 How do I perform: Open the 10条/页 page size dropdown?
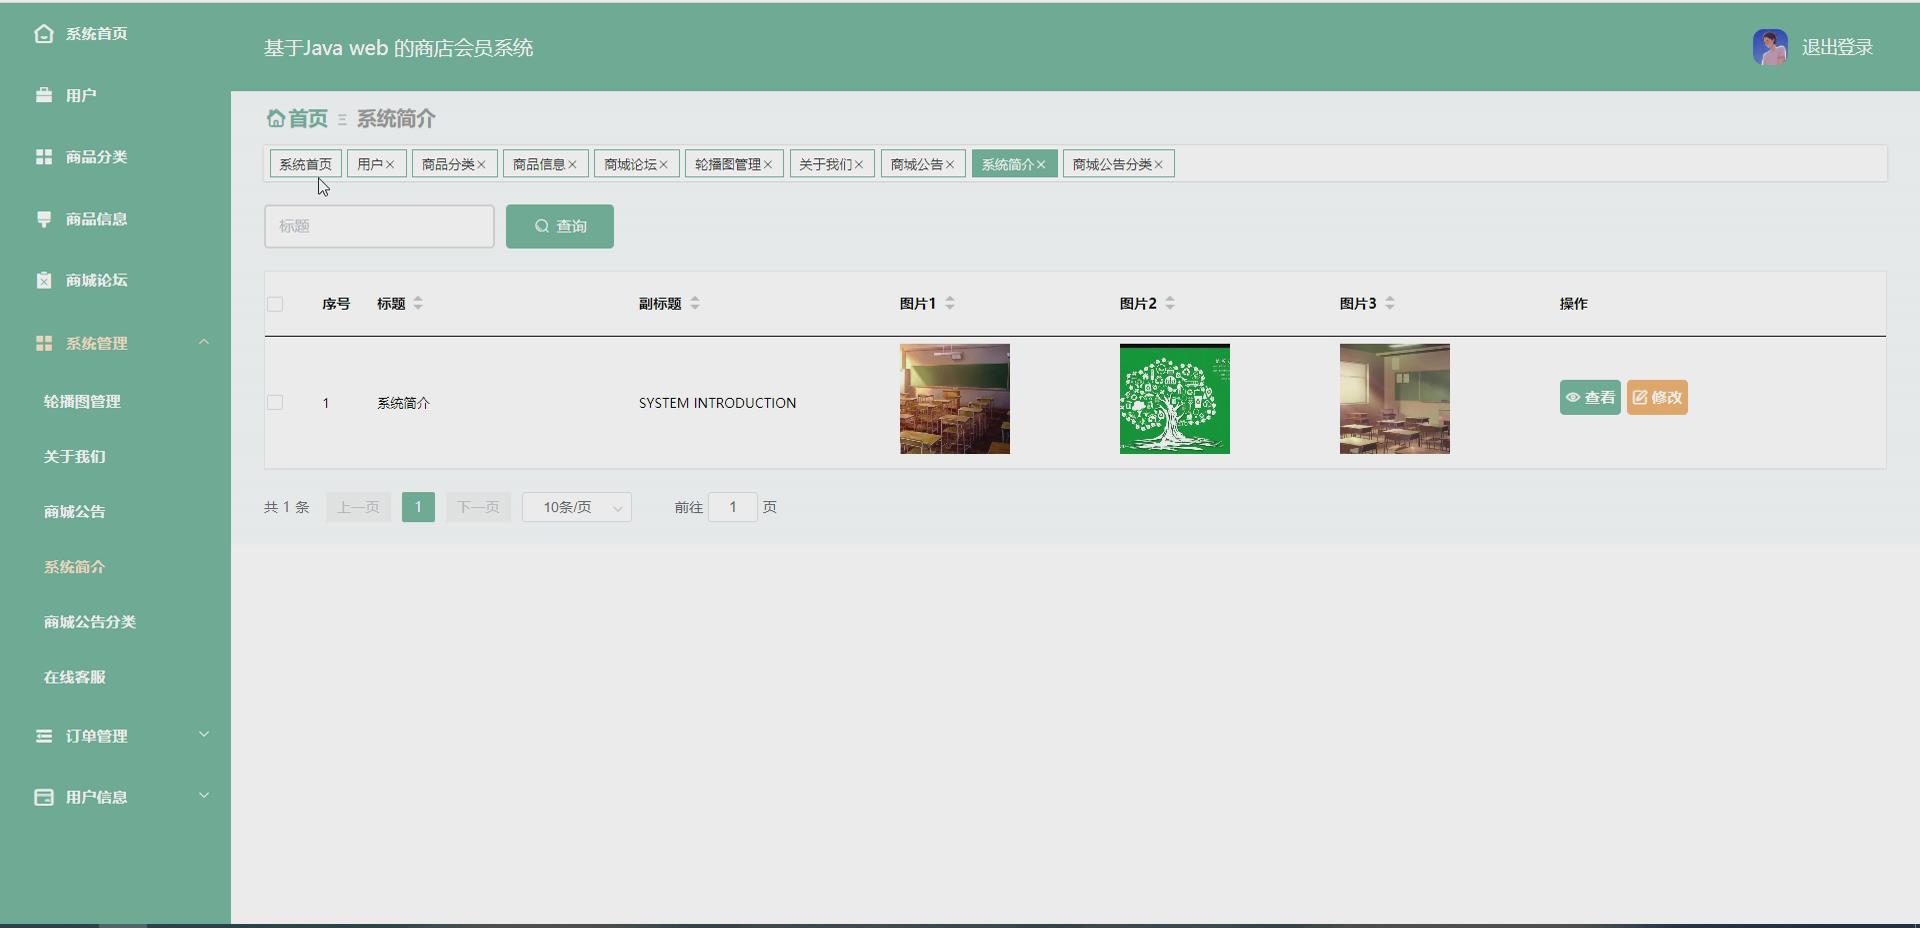575,507
